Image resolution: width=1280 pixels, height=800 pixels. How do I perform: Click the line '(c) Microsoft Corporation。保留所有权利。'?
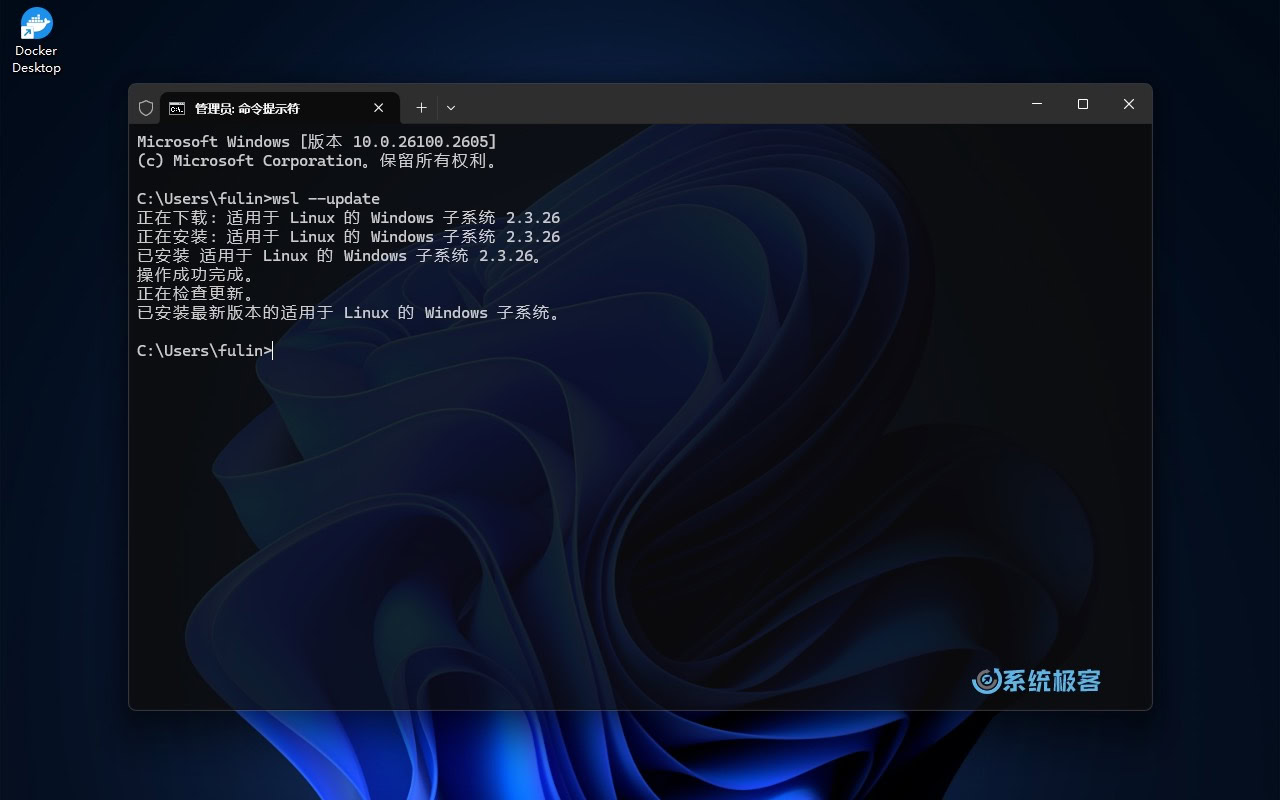coord(317,161)
